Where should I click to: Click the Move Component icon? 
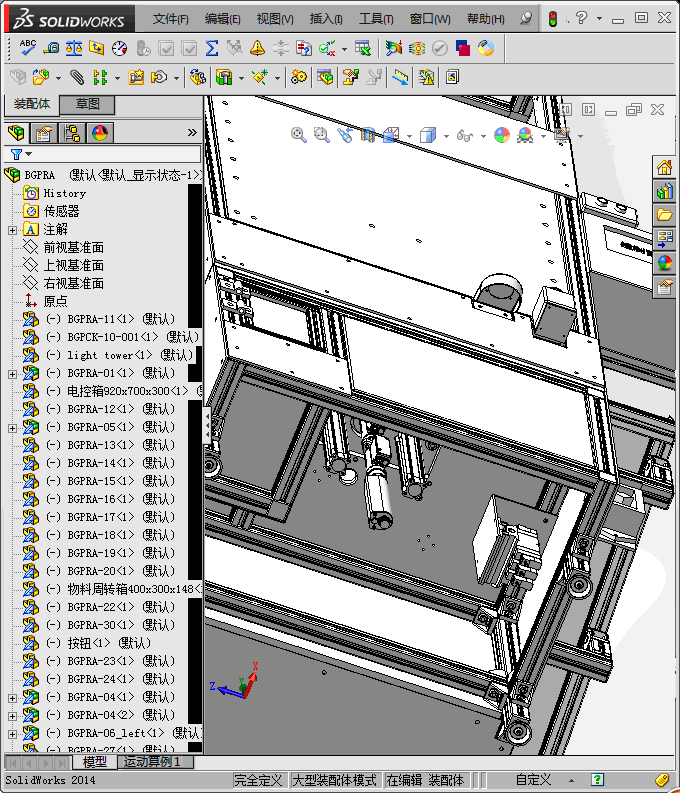tap(160, 77)
